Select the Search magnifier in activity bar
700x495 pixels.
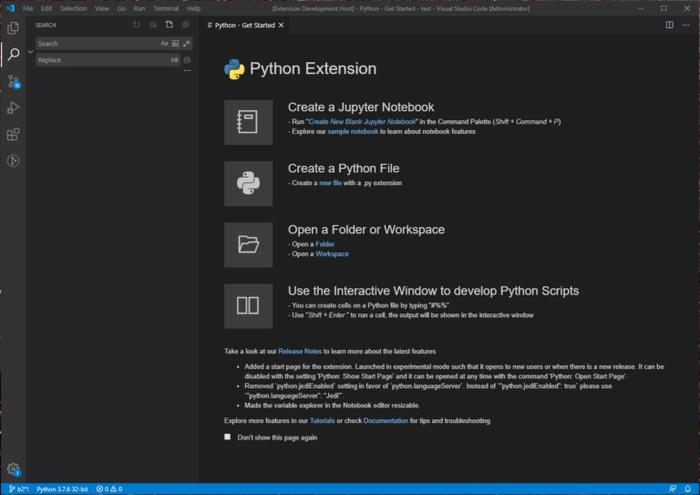[13, 54]
